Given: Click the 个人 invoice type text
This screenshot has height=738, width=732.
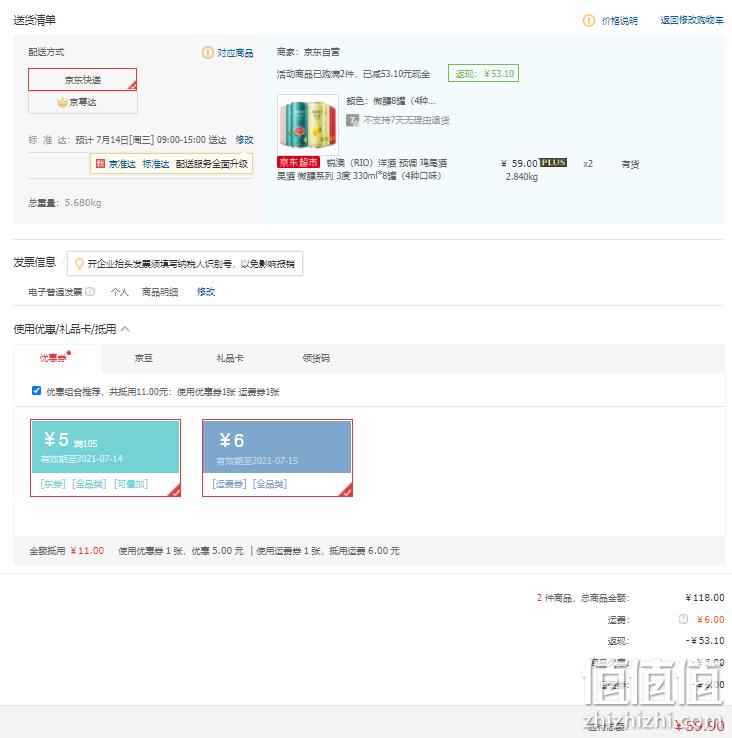Looking at the screenshot, I should click(120, 292).
